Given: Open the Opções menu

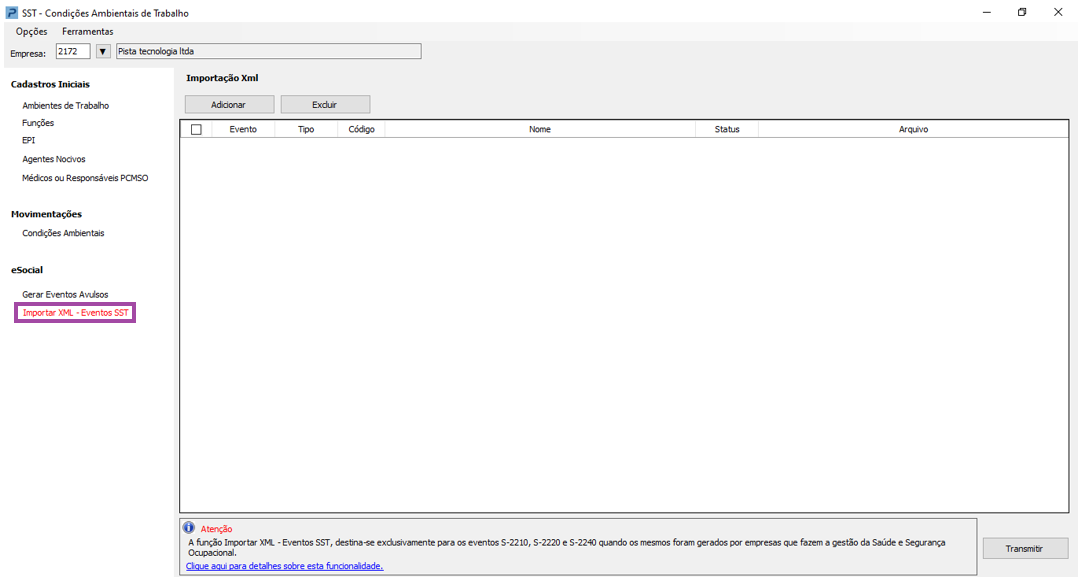Looking at the screenshot, I should tap(31, 32).
